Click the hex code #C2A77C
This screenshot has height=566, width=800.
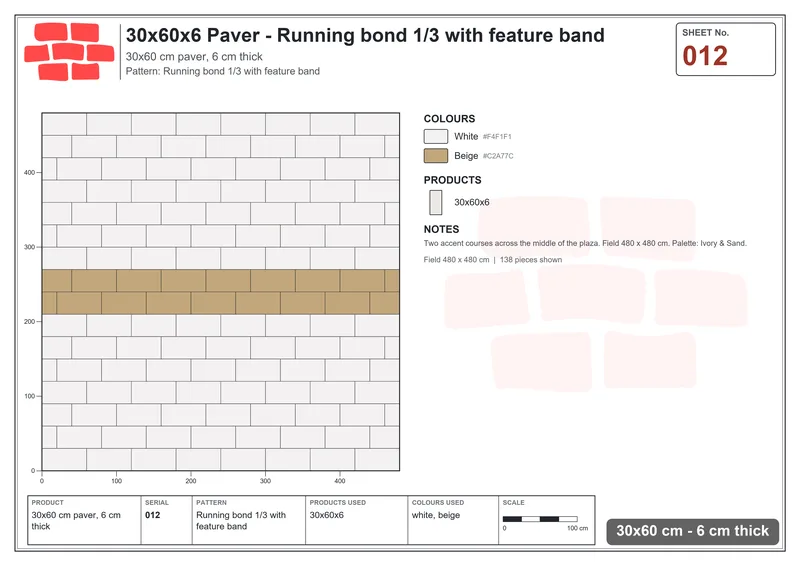coord(498,156)
